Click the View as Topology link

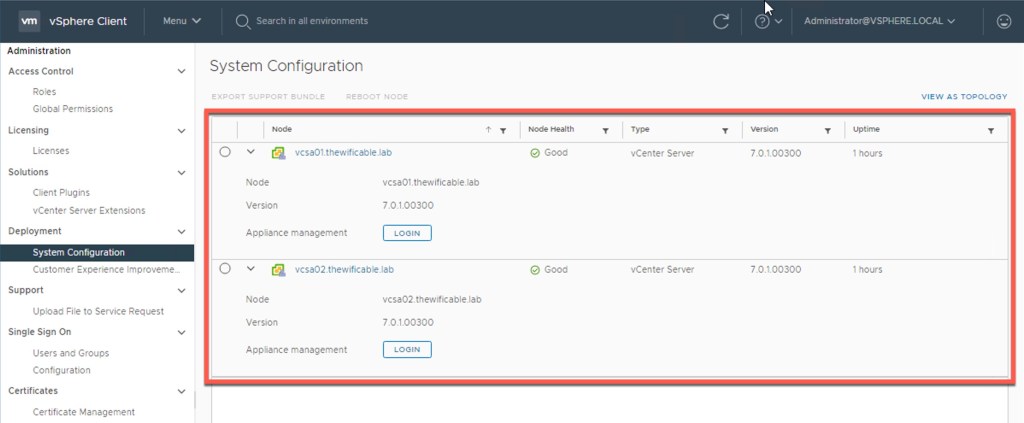[963, 97]
